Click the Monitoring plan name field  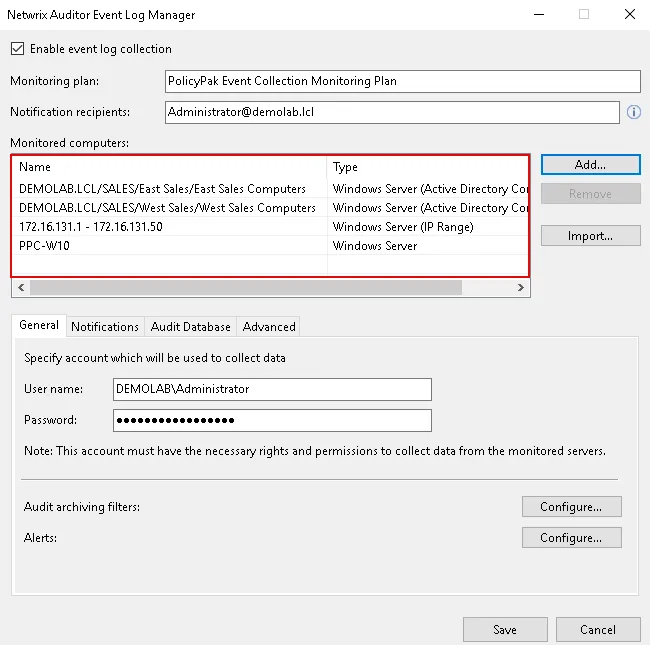point(402,81)
